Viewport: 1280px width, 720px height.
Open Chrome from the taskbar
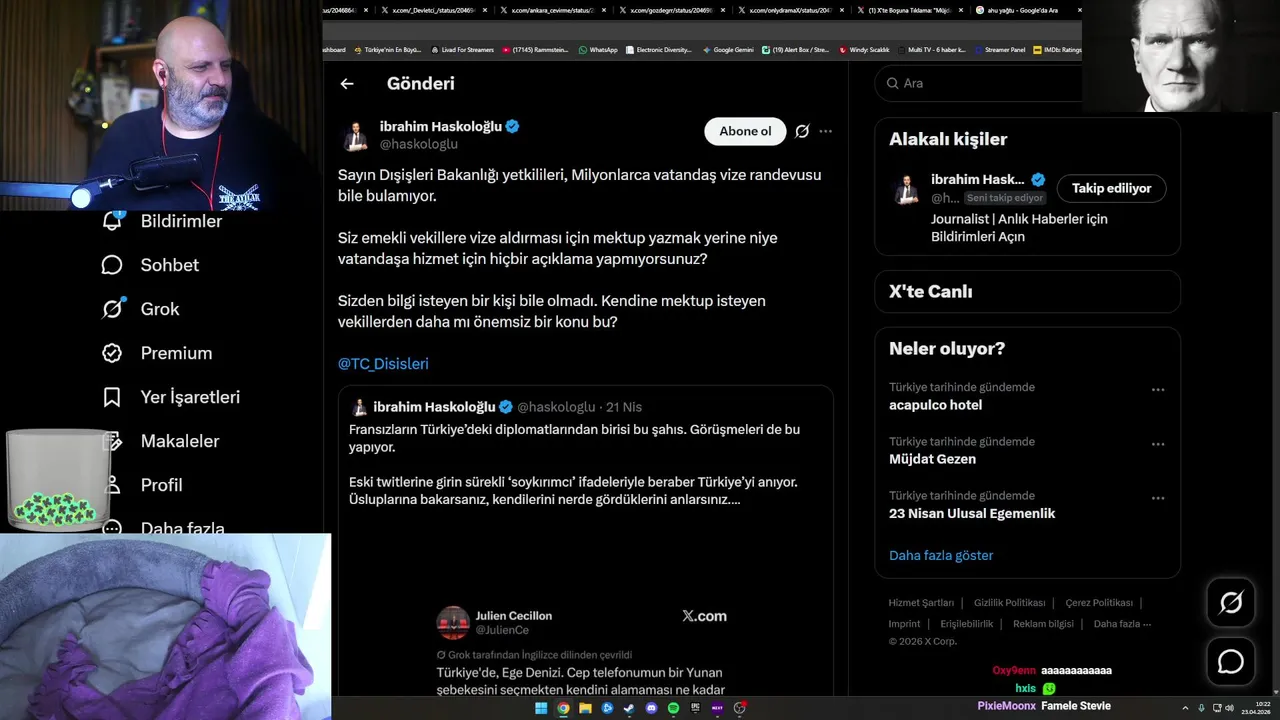tap(563, 708)
